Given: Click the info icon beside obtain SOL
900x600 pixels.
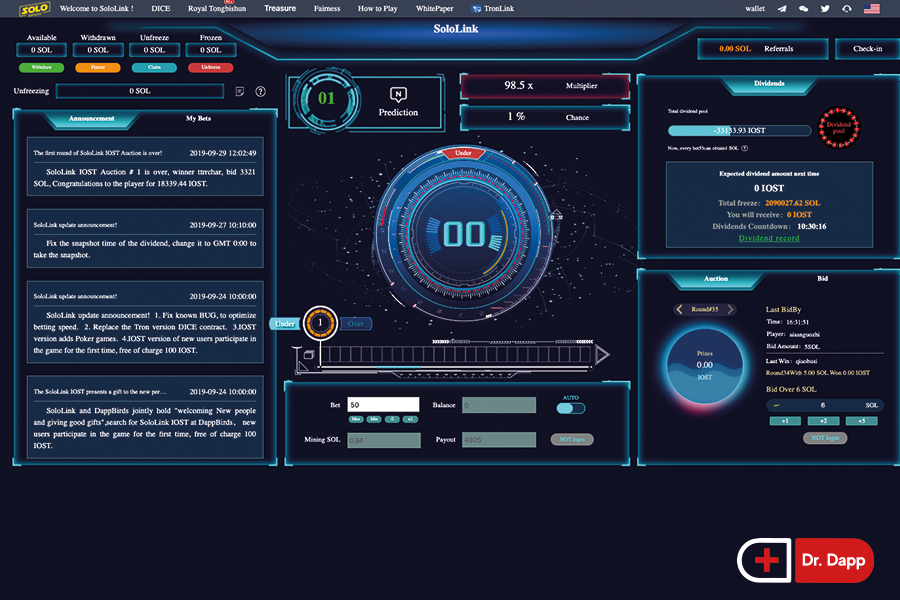Looking at the screenshot, I should [x=744, y=148].
